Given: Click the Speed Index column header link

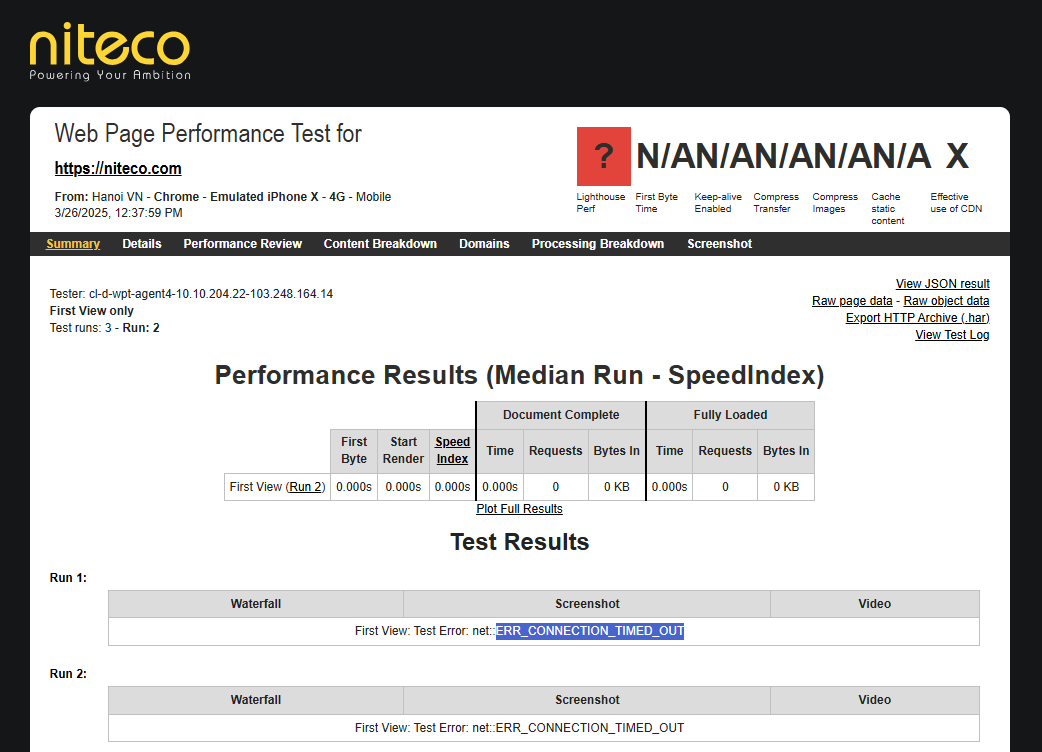Looking at the screenshot, I should (x=453, y=450).
